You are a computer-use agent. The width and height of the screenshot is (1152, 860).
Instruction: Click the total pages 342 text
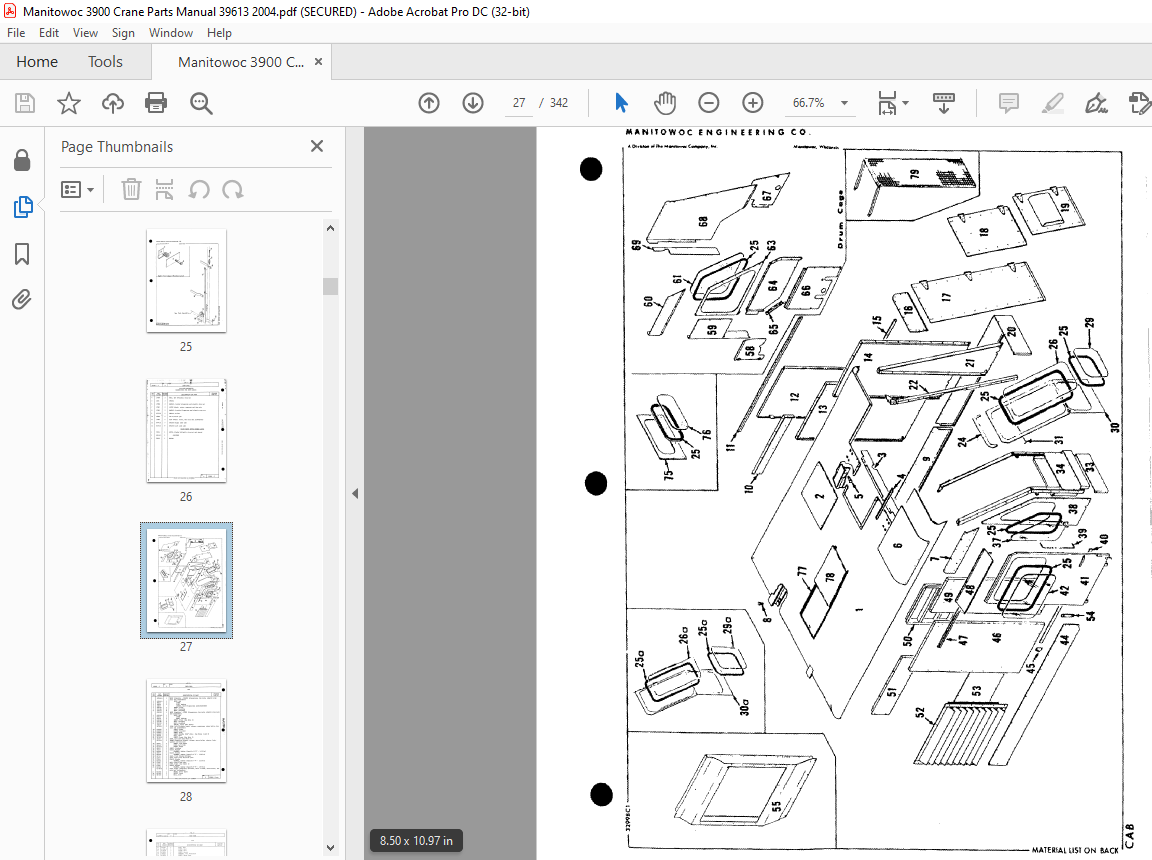click(559, 103)
